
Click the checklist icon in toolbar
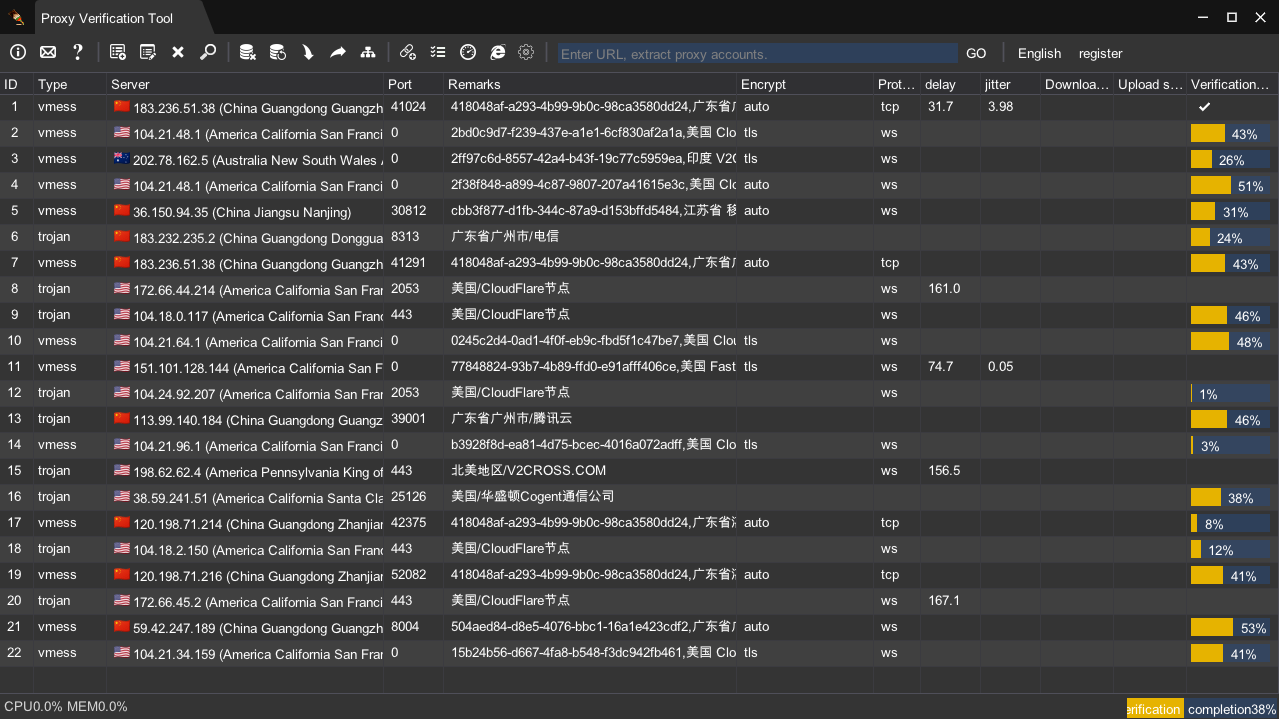tap(438, 52)
